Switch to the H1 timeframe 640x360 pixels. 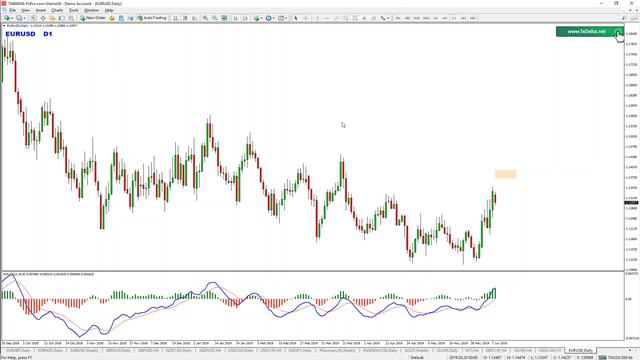coord(435,18)
